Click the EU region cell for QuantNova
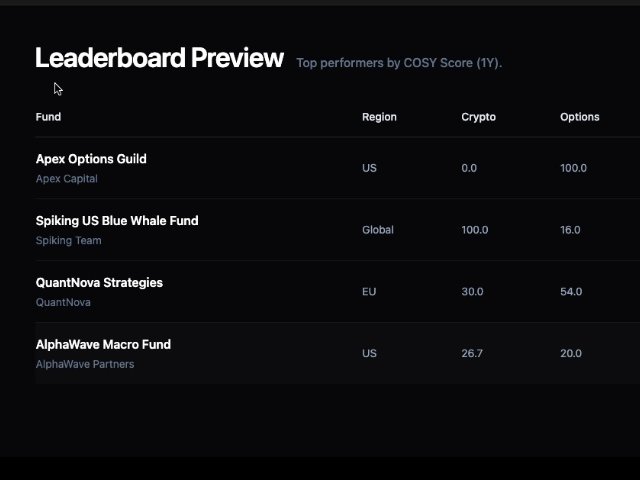Viewport: 640px width, 480px height. (x=369, y=292)
